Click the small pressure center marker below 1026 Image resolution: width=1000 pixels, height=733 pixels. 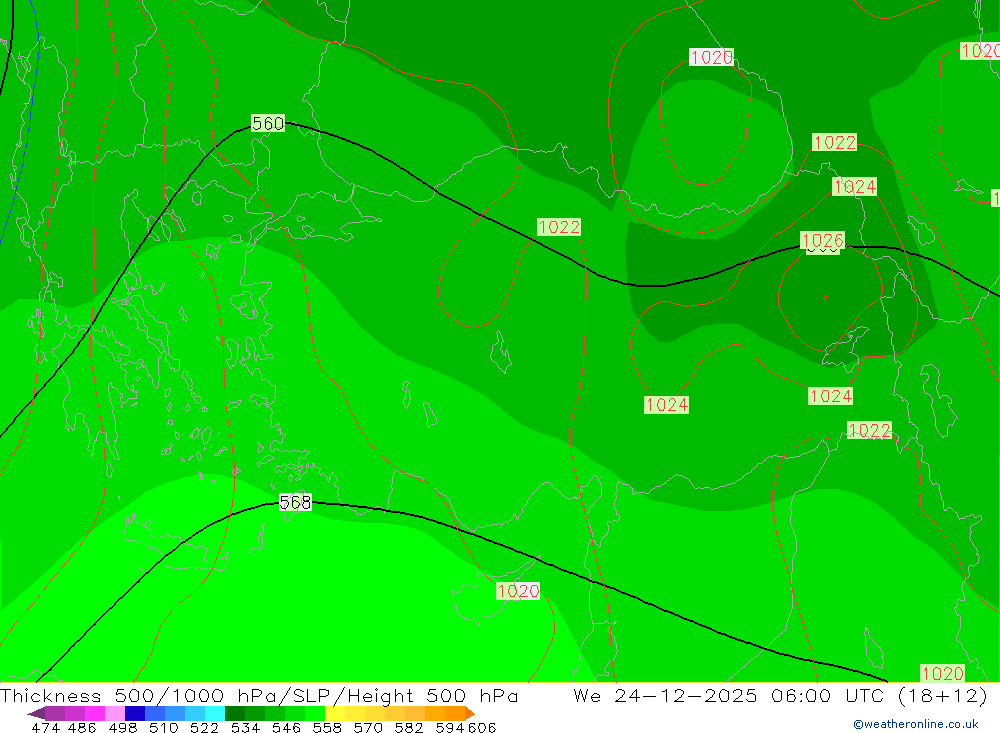click(825, 297)
